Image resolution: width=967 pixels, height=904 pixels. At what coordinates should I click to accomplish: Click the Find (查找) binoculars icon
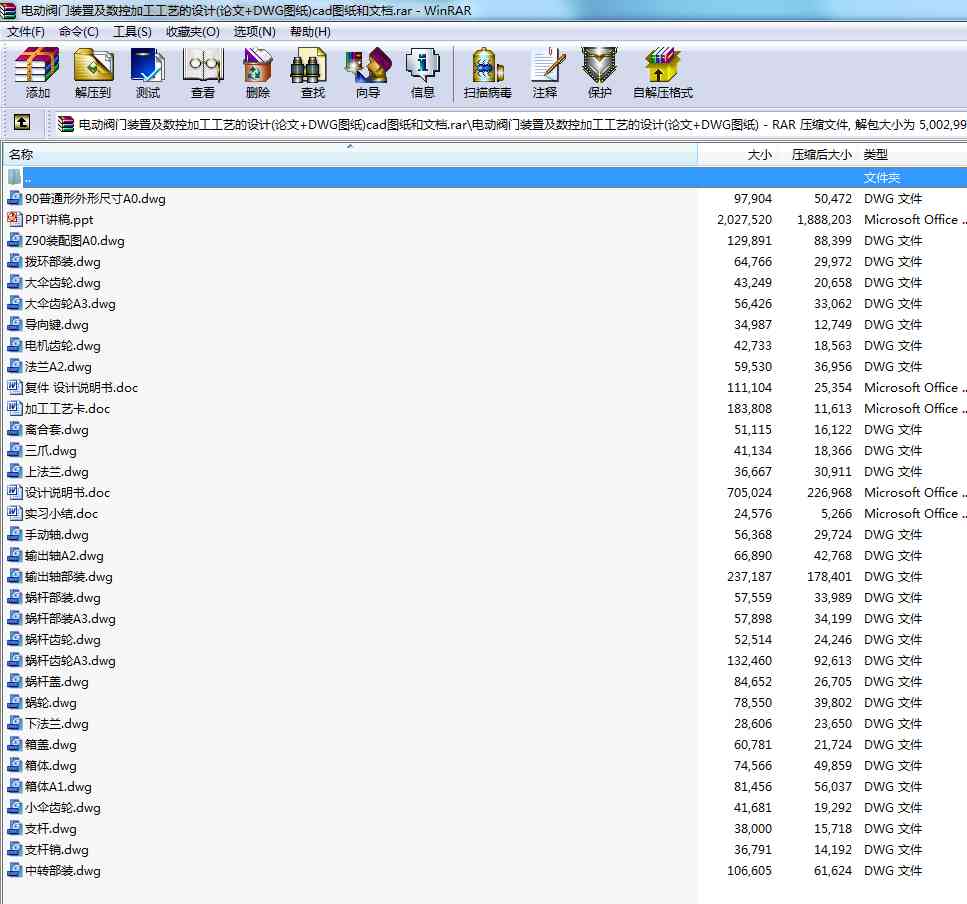pos(313,73)
